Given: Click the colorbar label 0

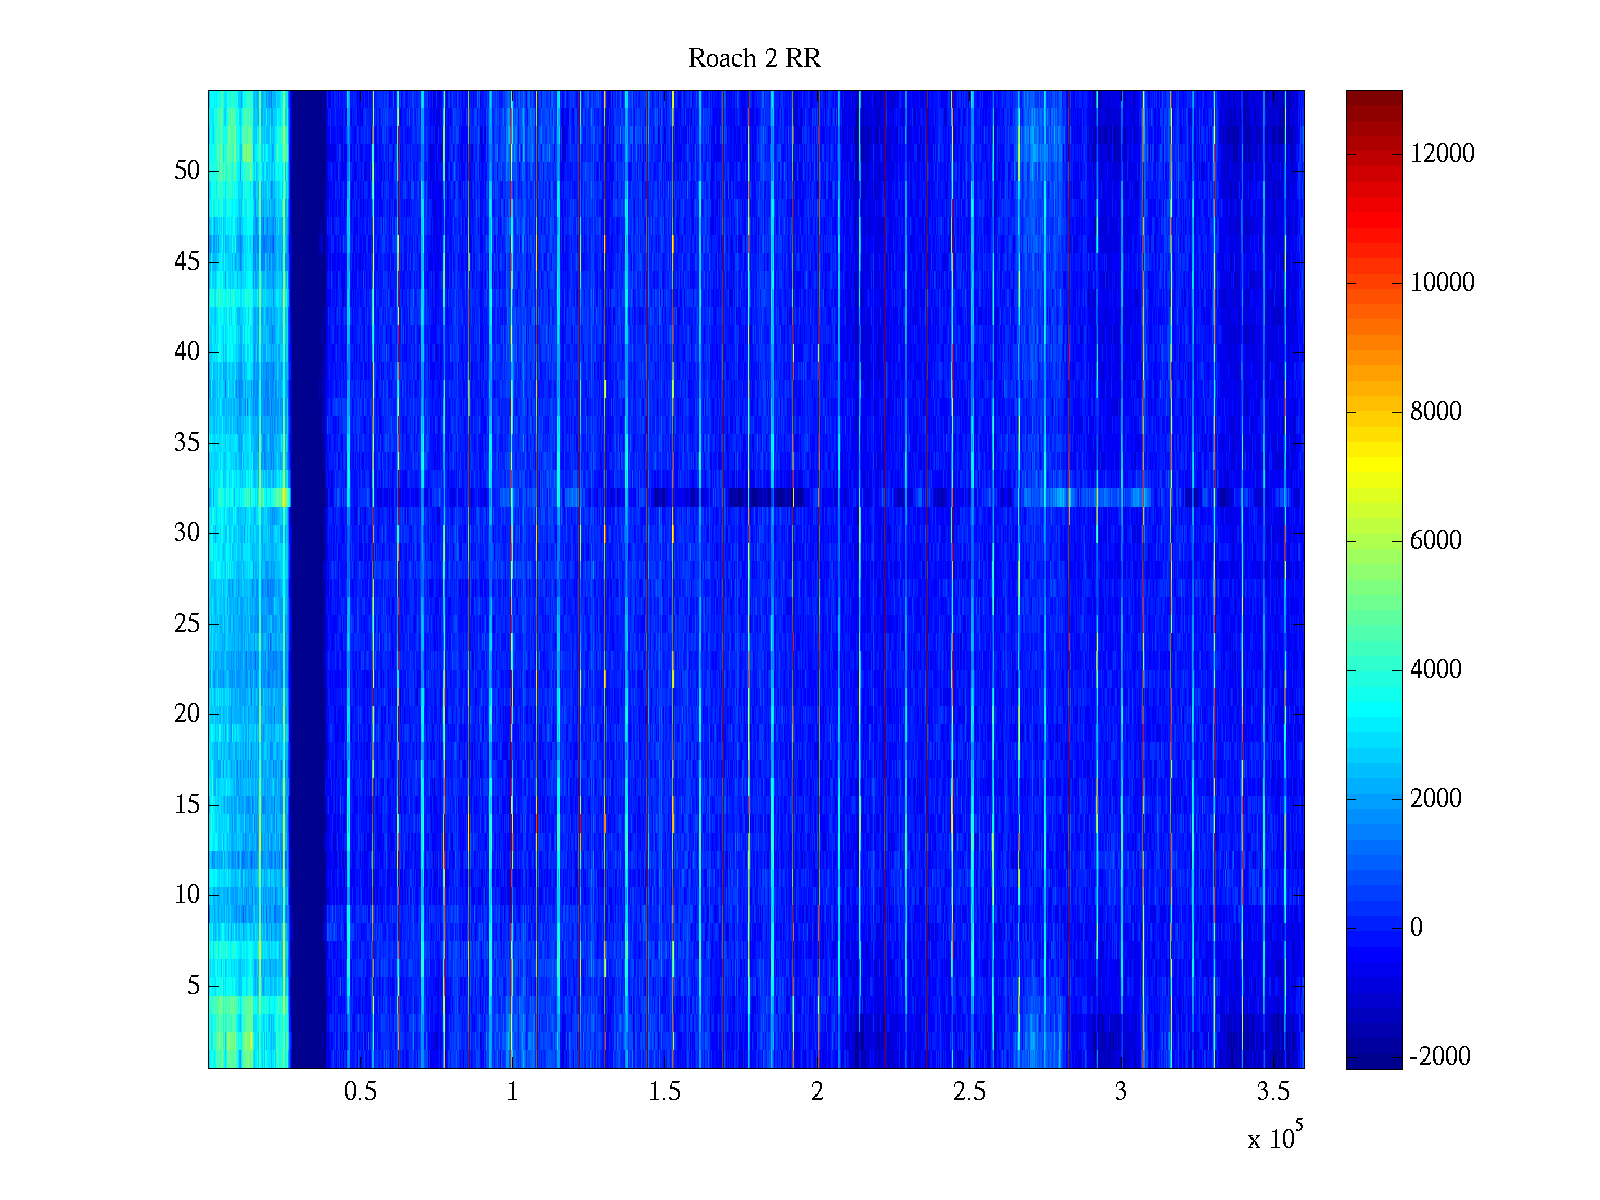Looking at the screenshot, I should click(x=1416, y=928).
